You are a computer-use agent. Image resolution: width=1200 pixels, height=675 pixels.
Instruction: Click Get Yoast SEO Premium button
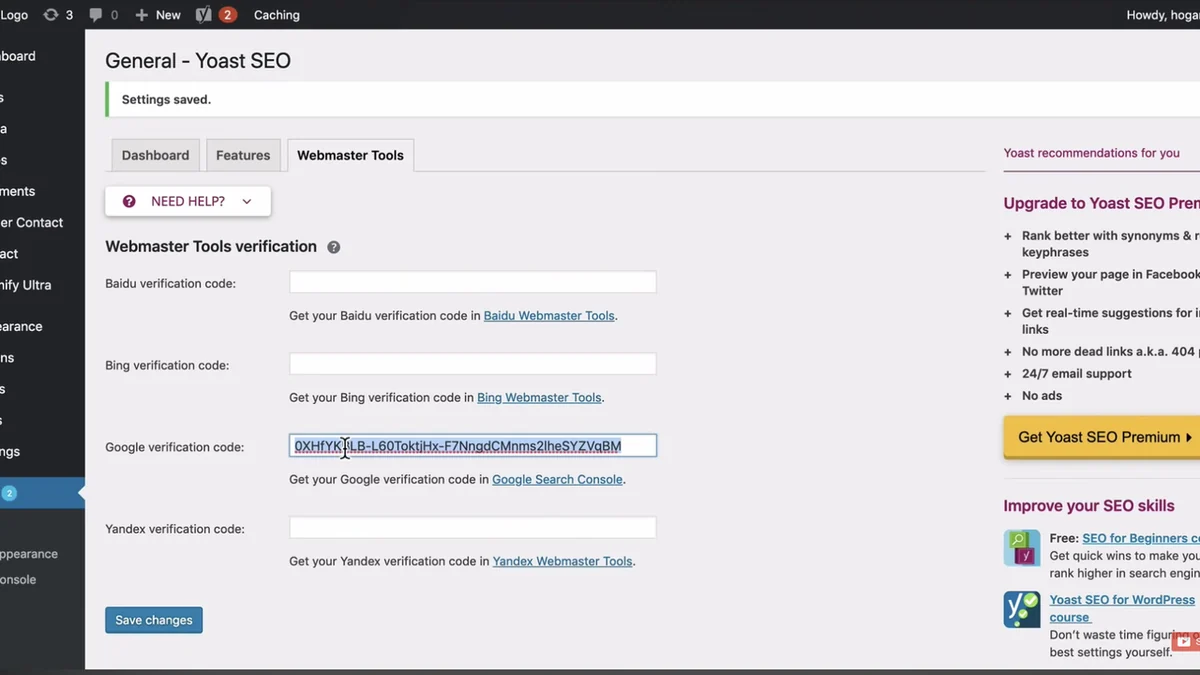click(x=1101, y=437)
